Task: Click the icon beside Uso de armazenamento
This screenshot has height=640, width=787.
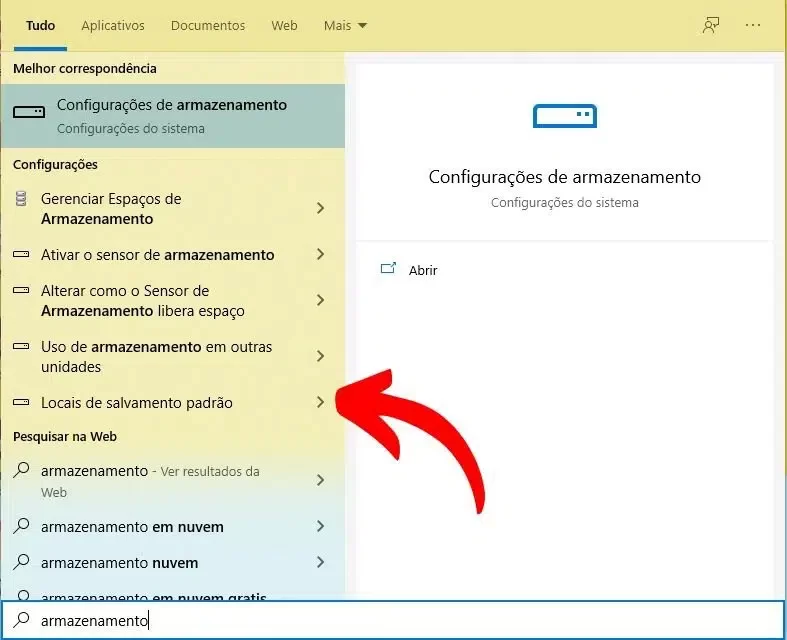Action: pyautogui.click(x=21, y=346)
